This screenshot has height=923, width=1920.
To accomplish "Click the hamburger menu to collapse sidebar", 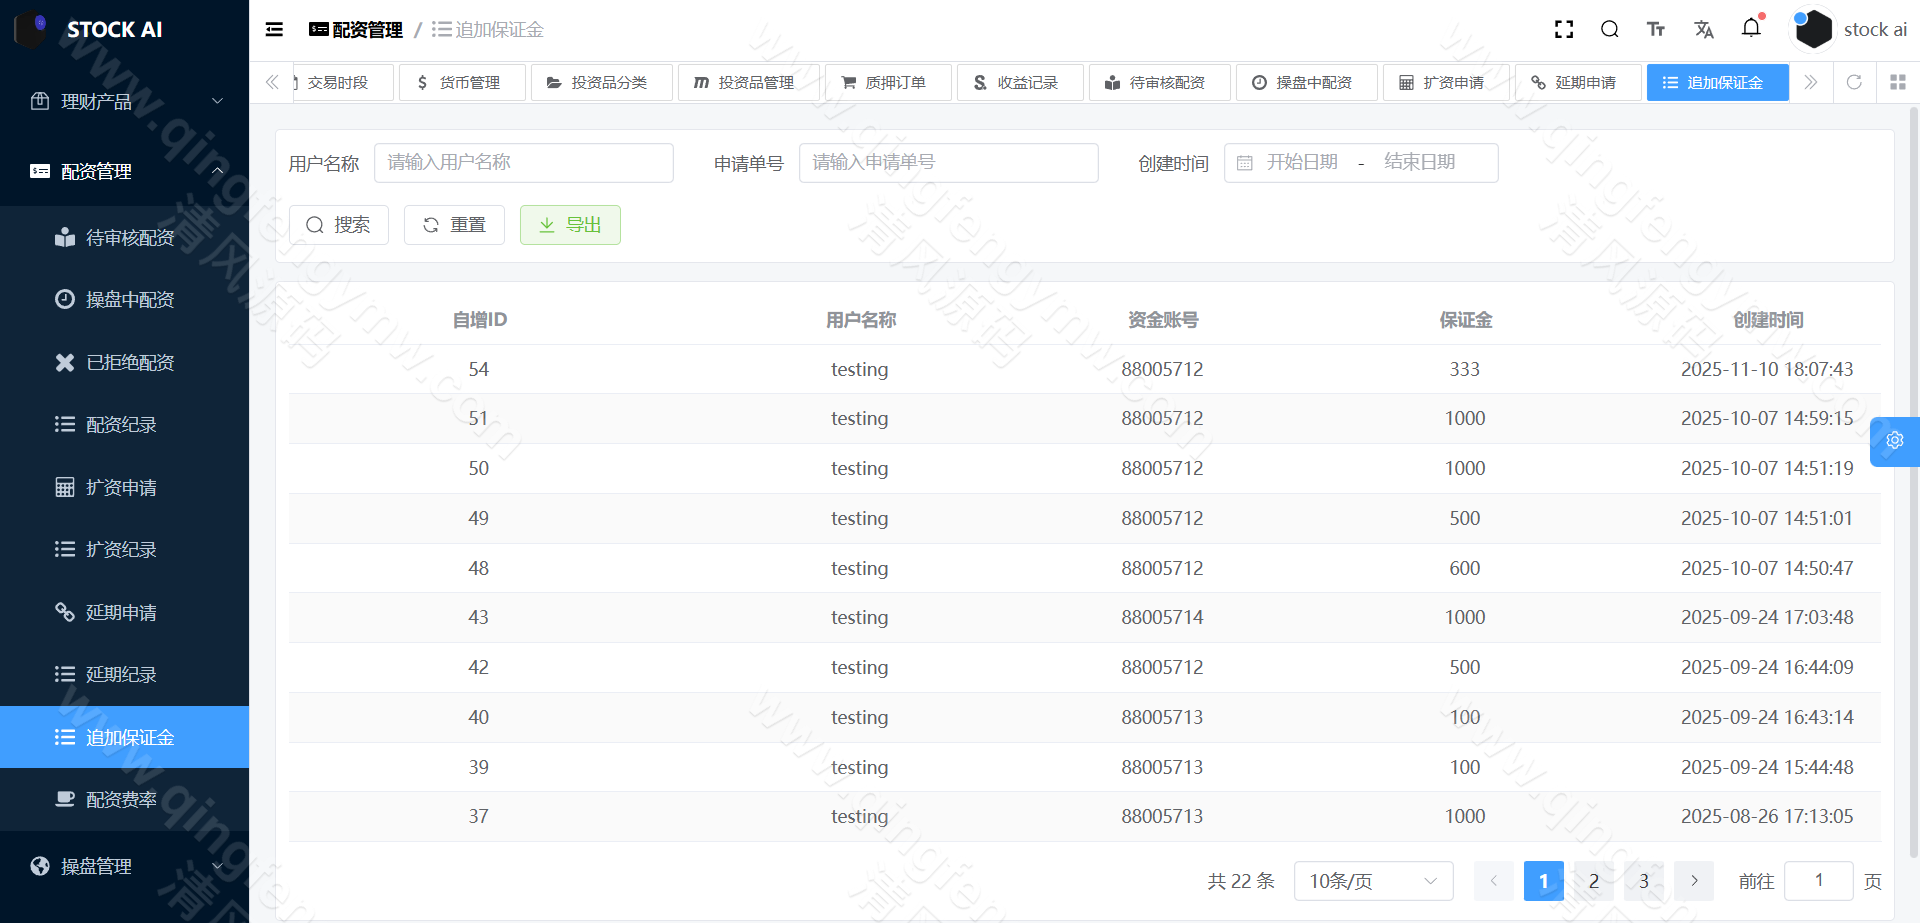I will pos(273,29).
